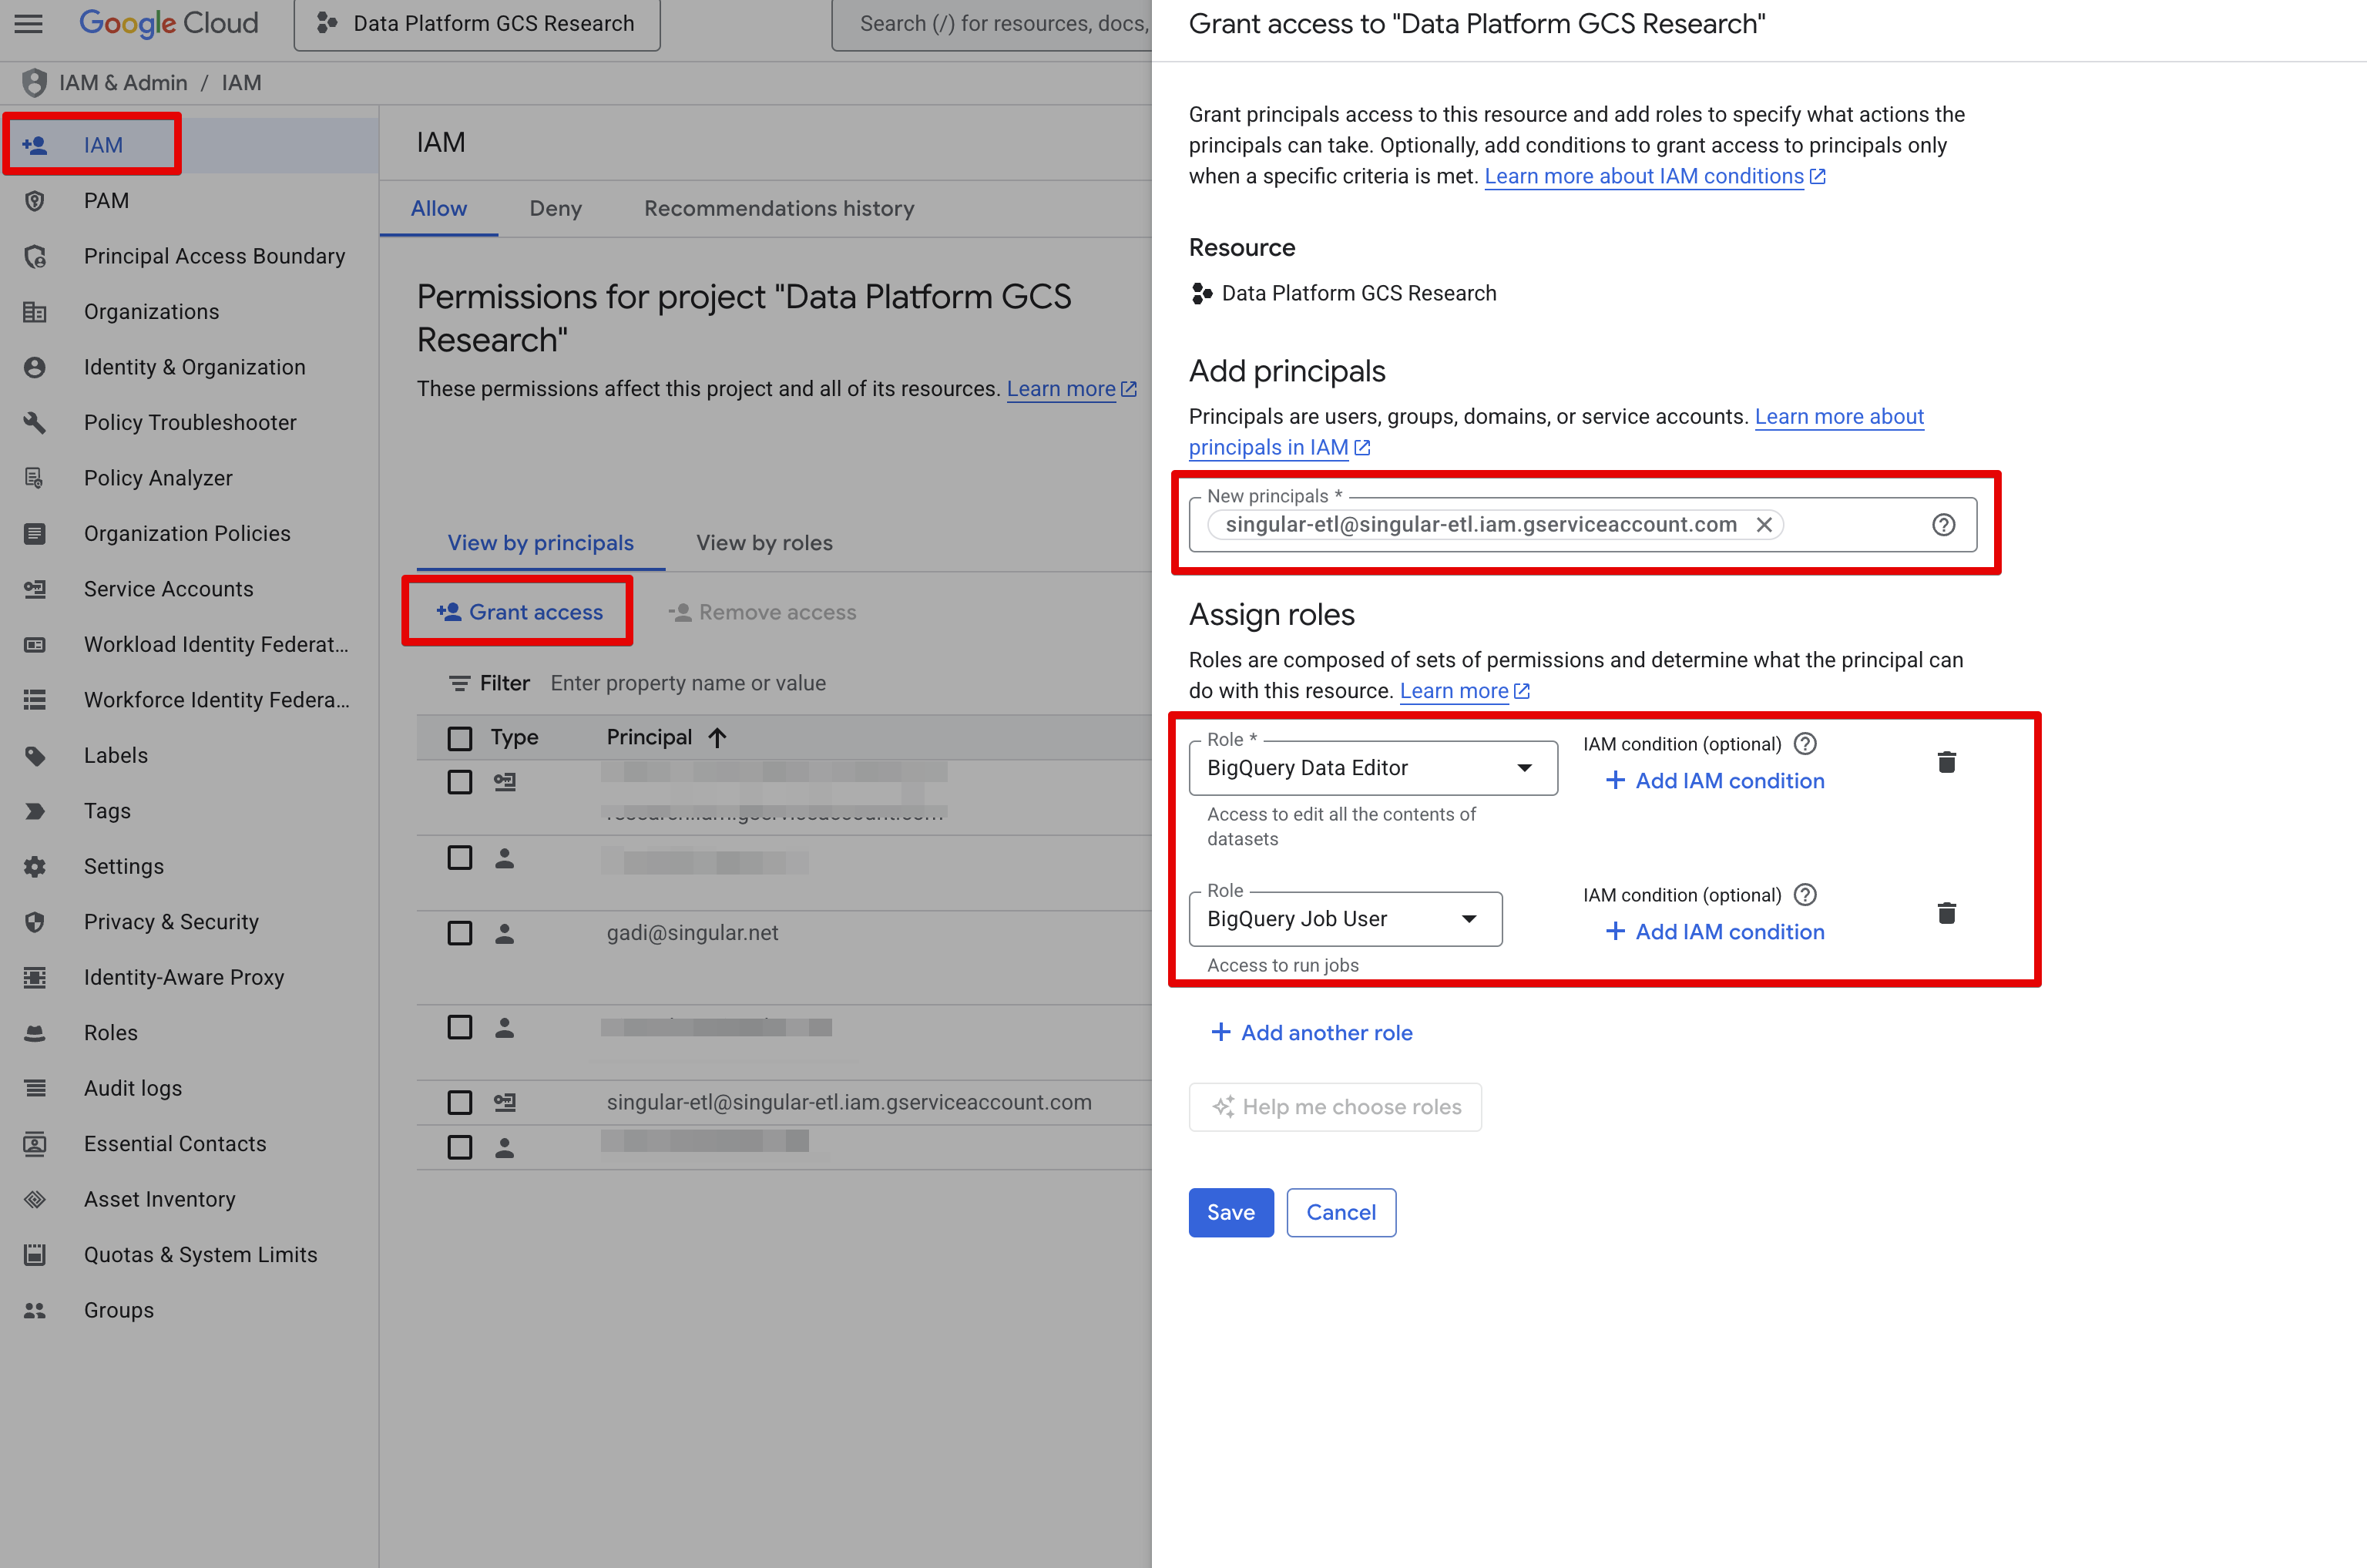Open Quotas & System Limits page
The height and width of the screenshot is (1568, 2367).
click(190, 1255)
